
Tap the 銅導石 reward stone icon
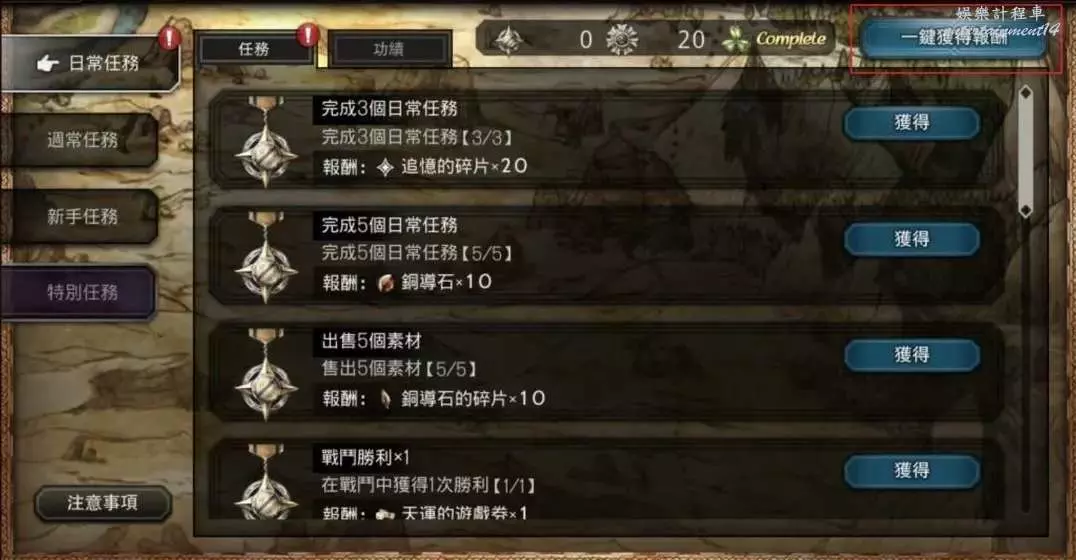click(x=386, y=283)
